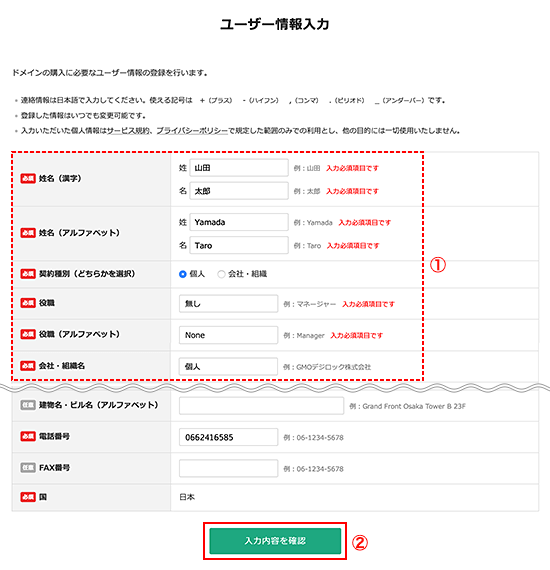550x570 pixels.
Task: Click the gray 任意 badge beside 建物名・ビル名
Action: 28,405
